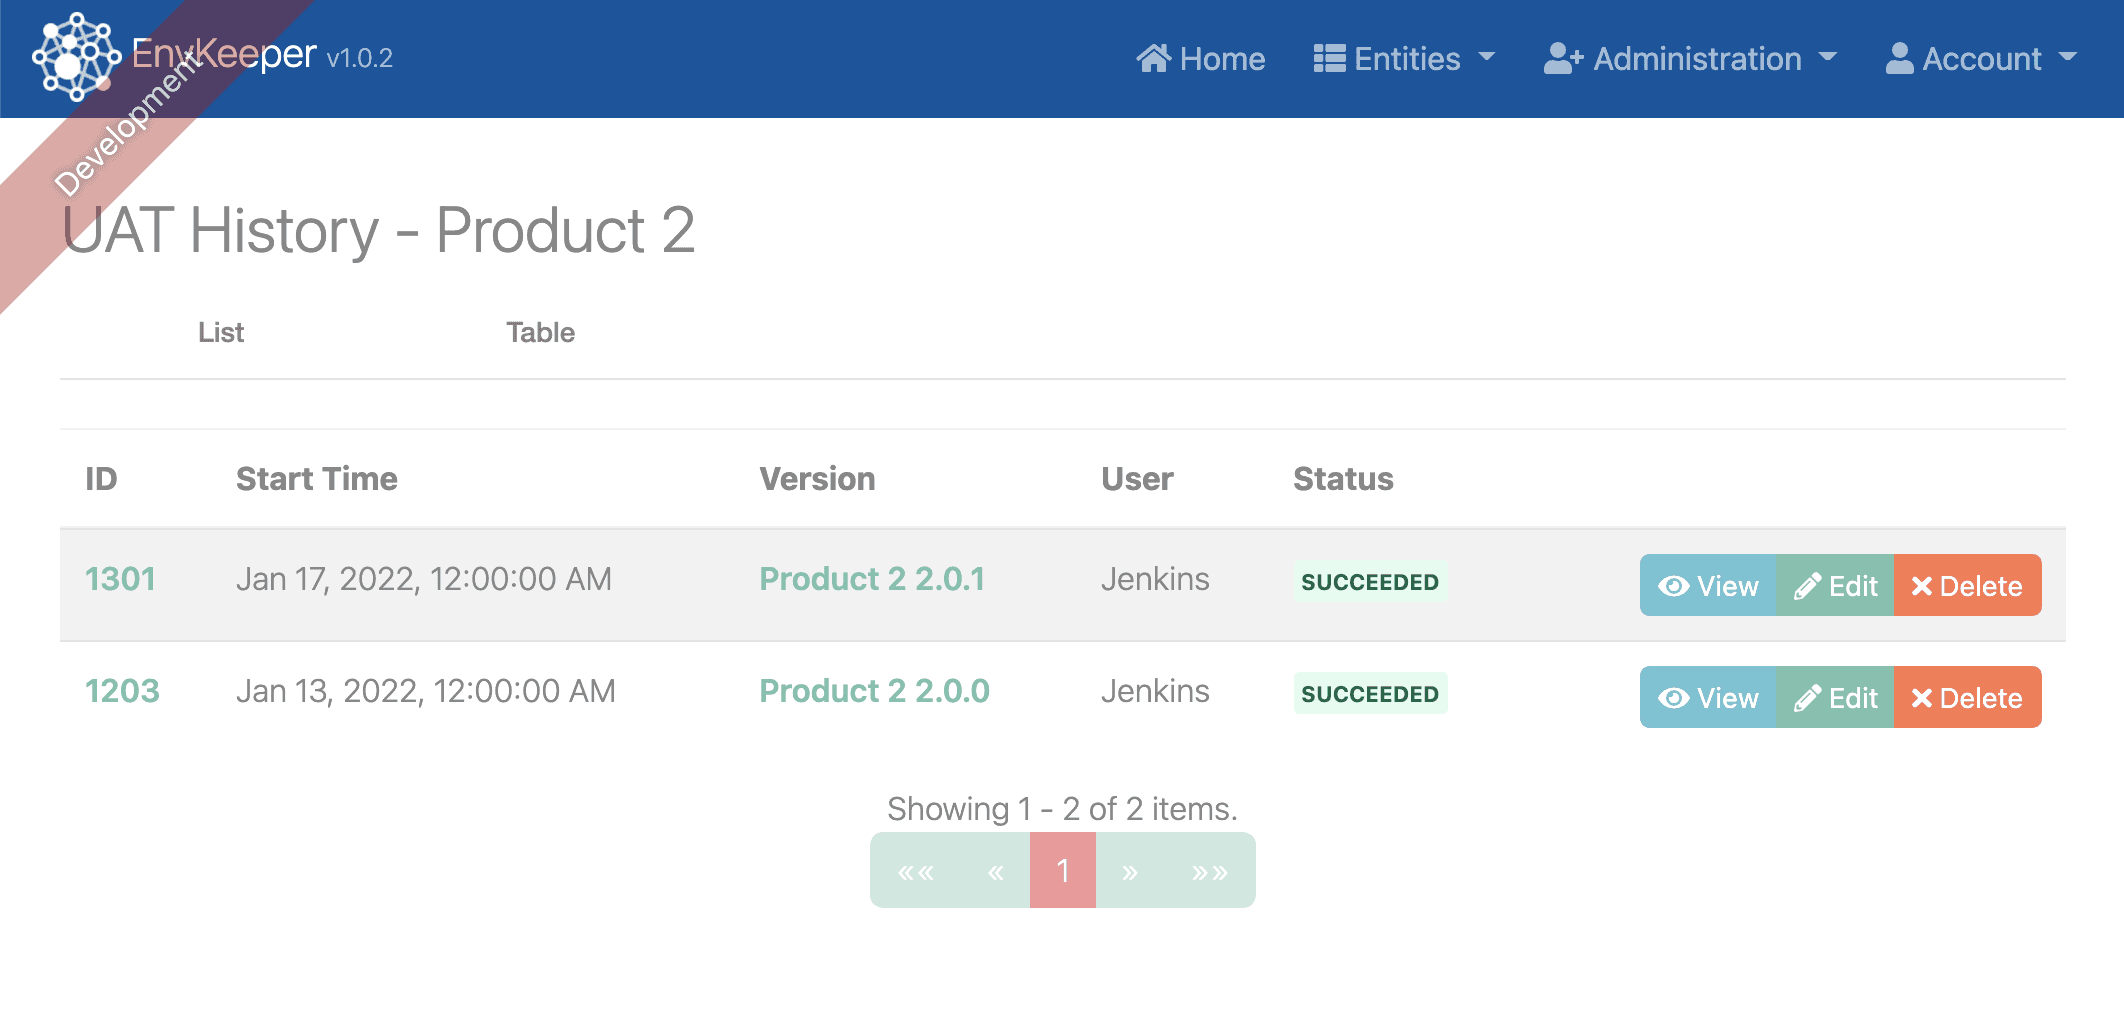The height and width of the screenshot is (1012, 2124).
Task: Expand the Administration dropdown caret
Action: (x=1828, y=58)
